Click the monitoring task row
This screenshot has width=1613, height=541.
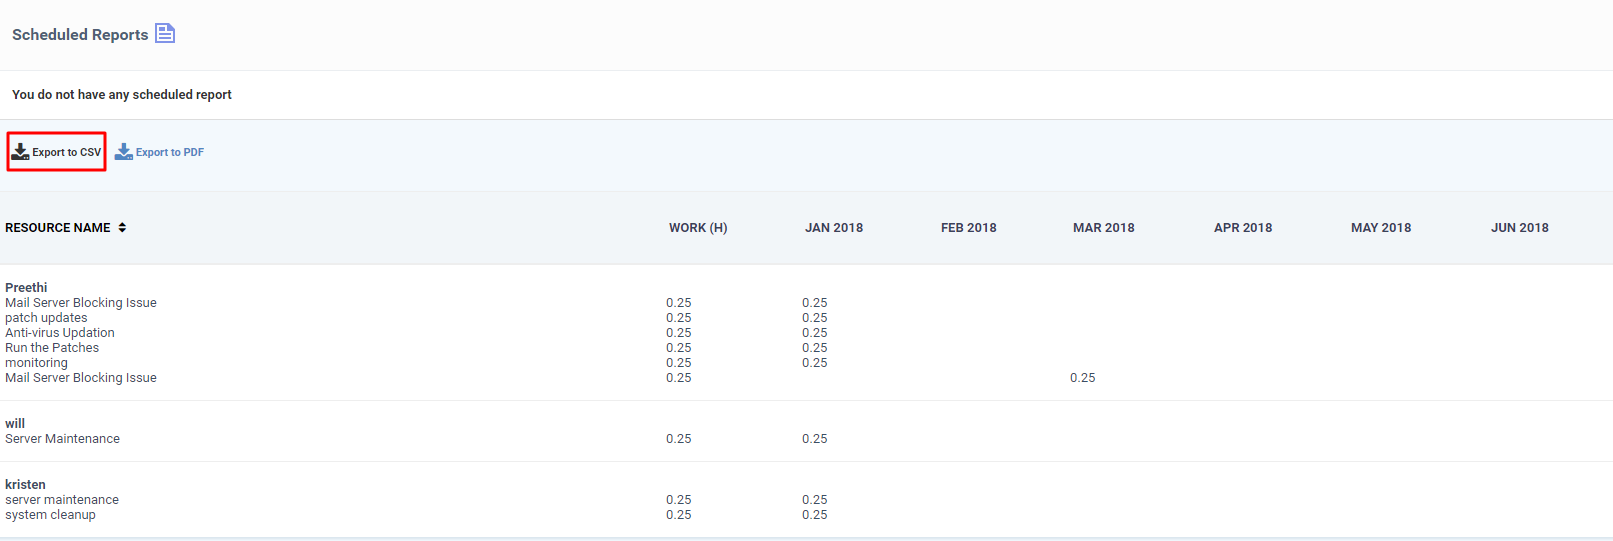(36, 362)
